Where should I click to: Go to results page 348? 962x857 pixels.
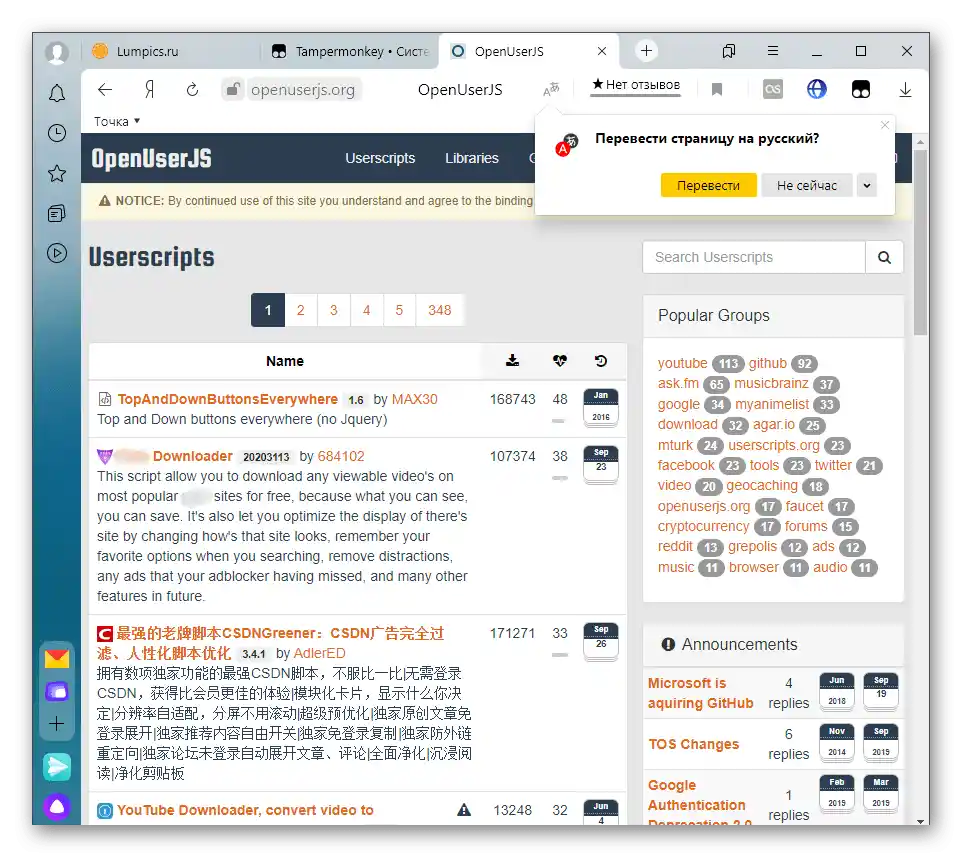[x=439, y=310]
